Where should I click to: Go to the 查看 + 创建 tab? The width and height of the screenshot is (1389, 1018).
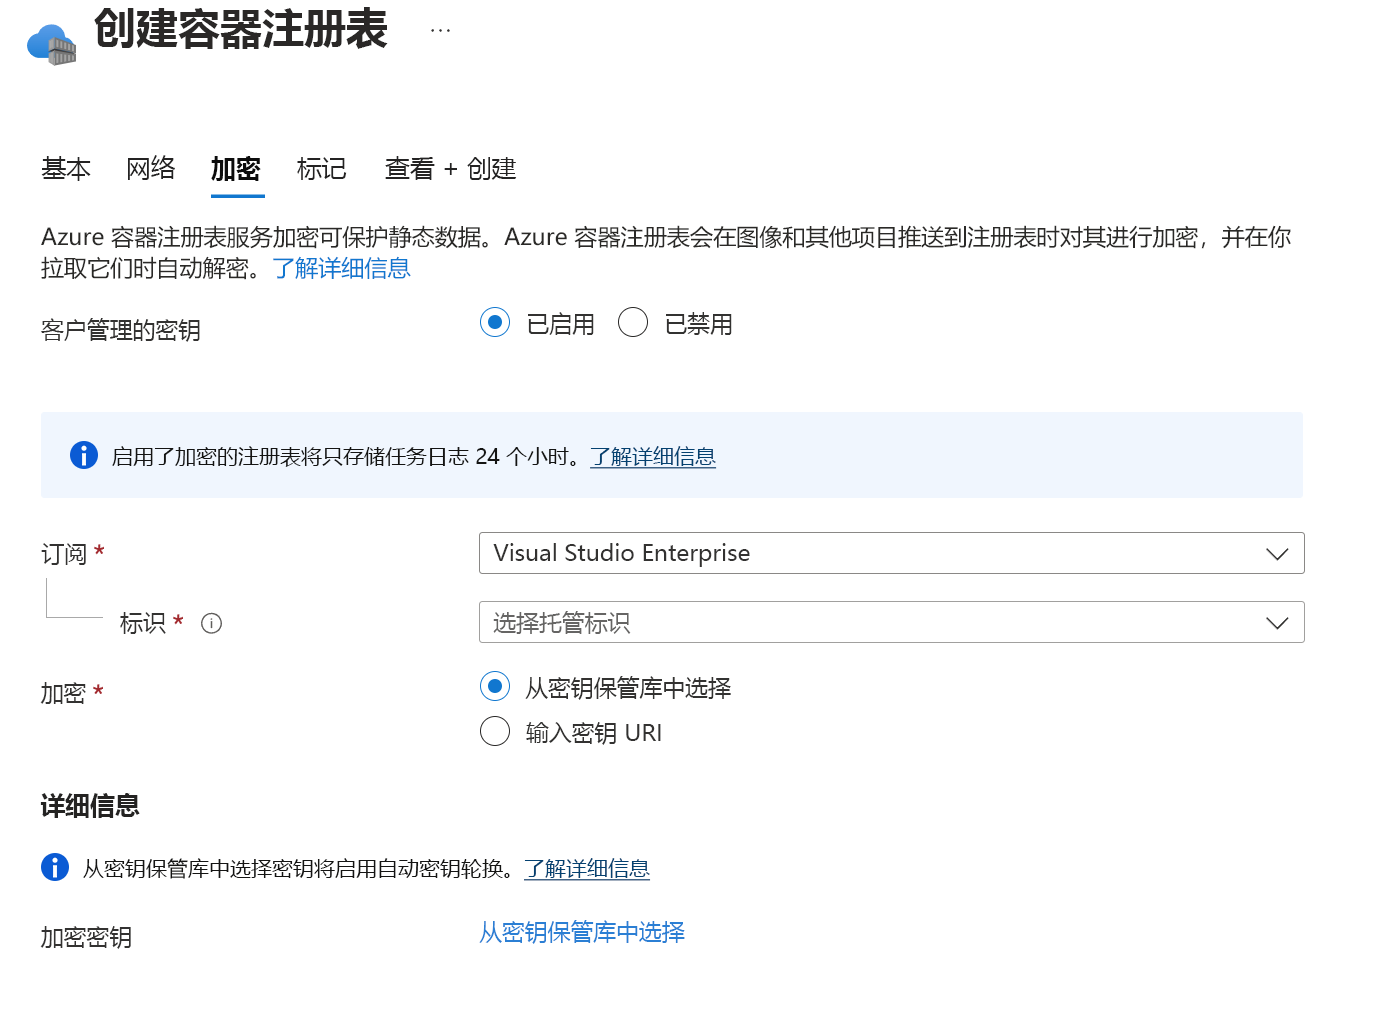pyautogui.click(x=449, y=169)
